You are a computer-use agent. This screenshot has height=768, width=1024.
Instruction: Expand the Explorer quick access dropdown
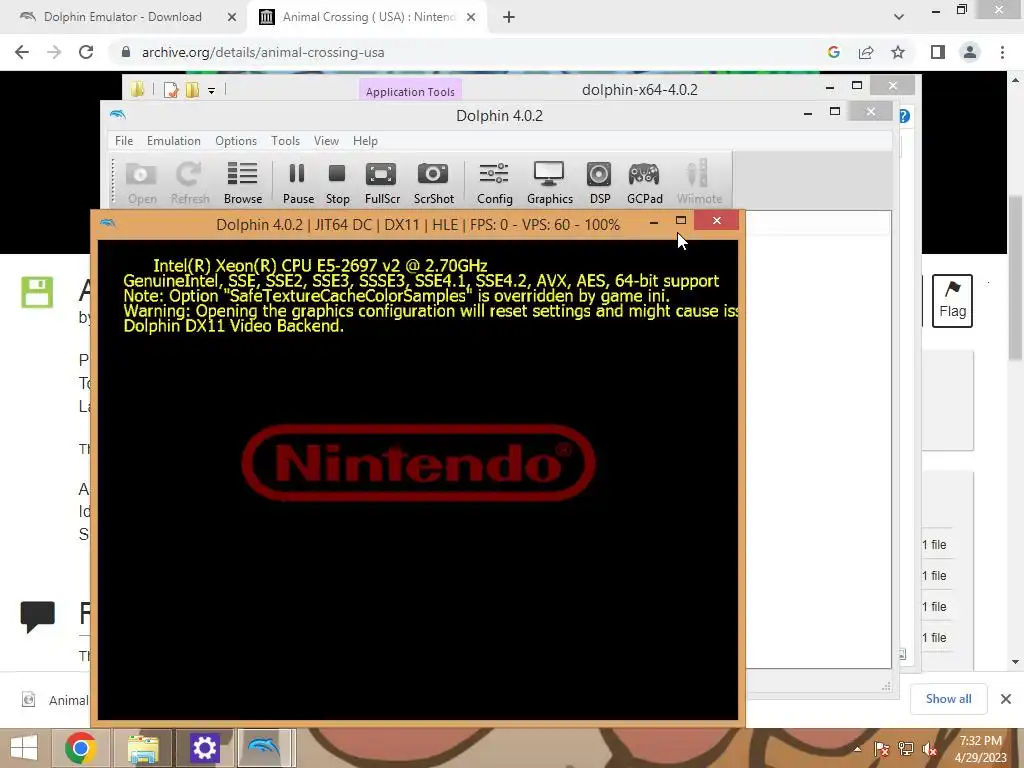pos(212,91)
